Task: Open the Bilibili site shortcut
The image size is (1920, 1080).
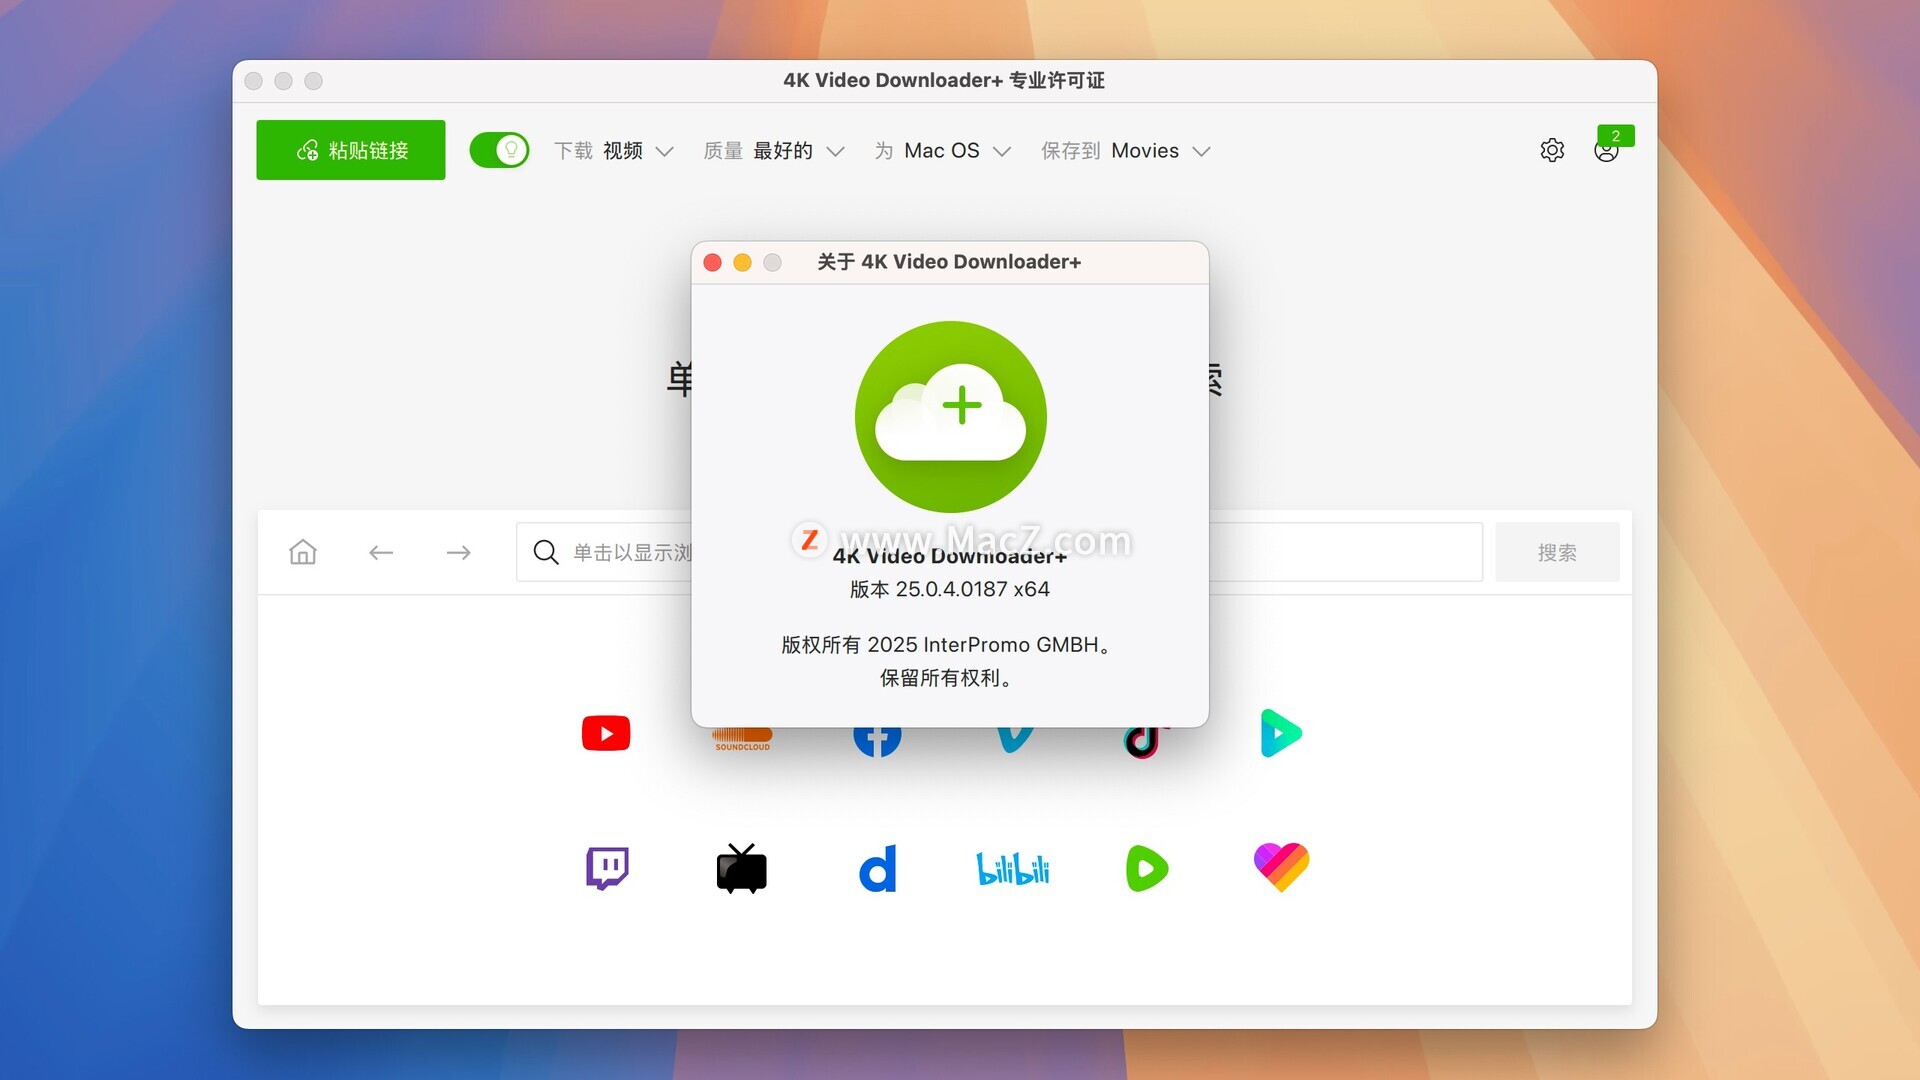Action: [x=1013, y=868]
